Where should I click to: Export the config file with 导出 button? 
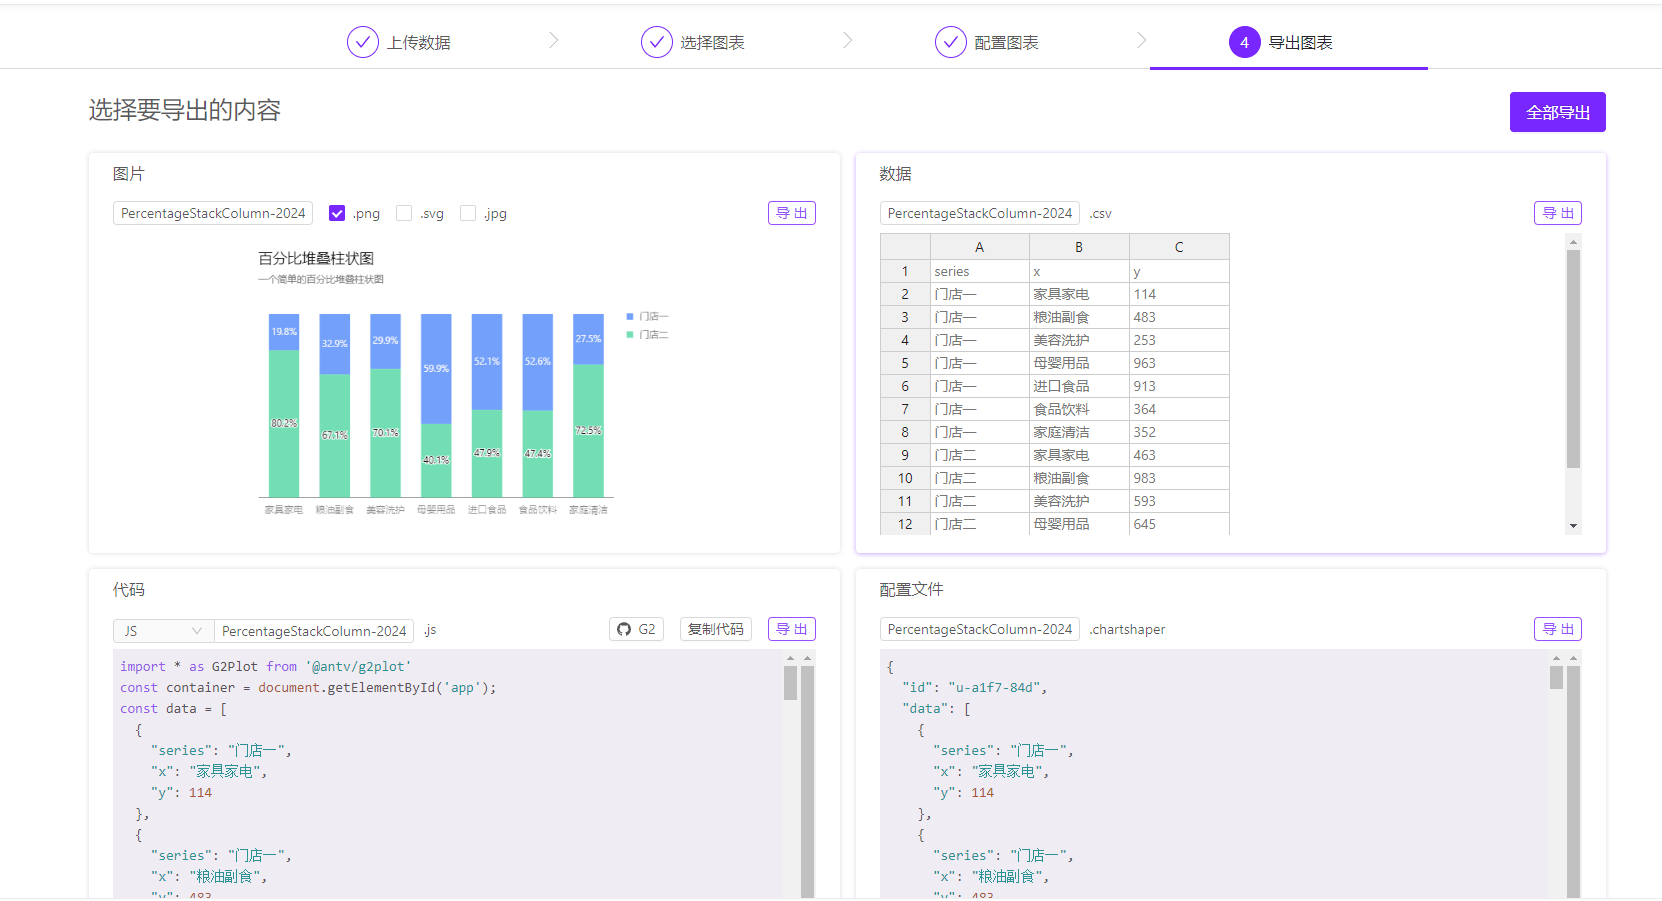click(1557, 629)
